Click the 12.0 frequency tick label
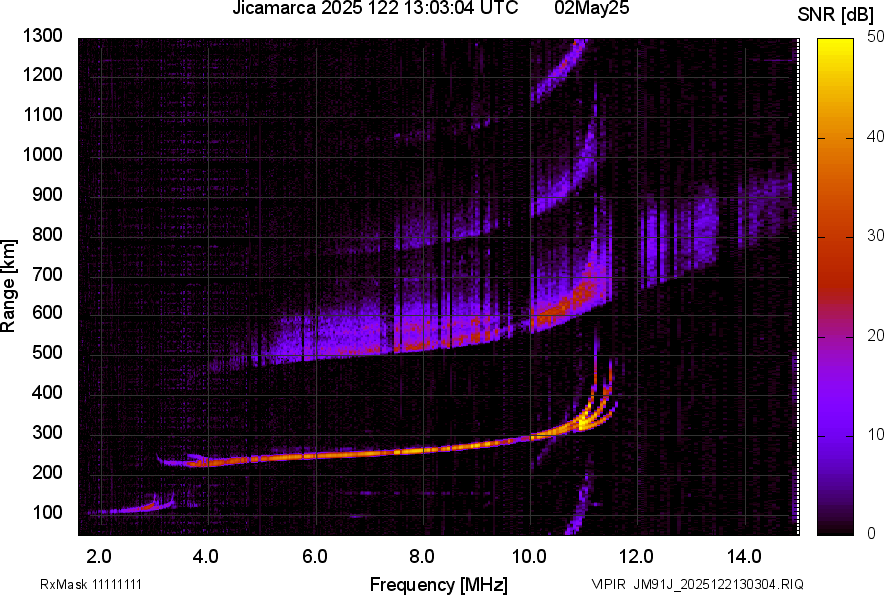The height and width of the screenshot is (595, 884). 637,557
